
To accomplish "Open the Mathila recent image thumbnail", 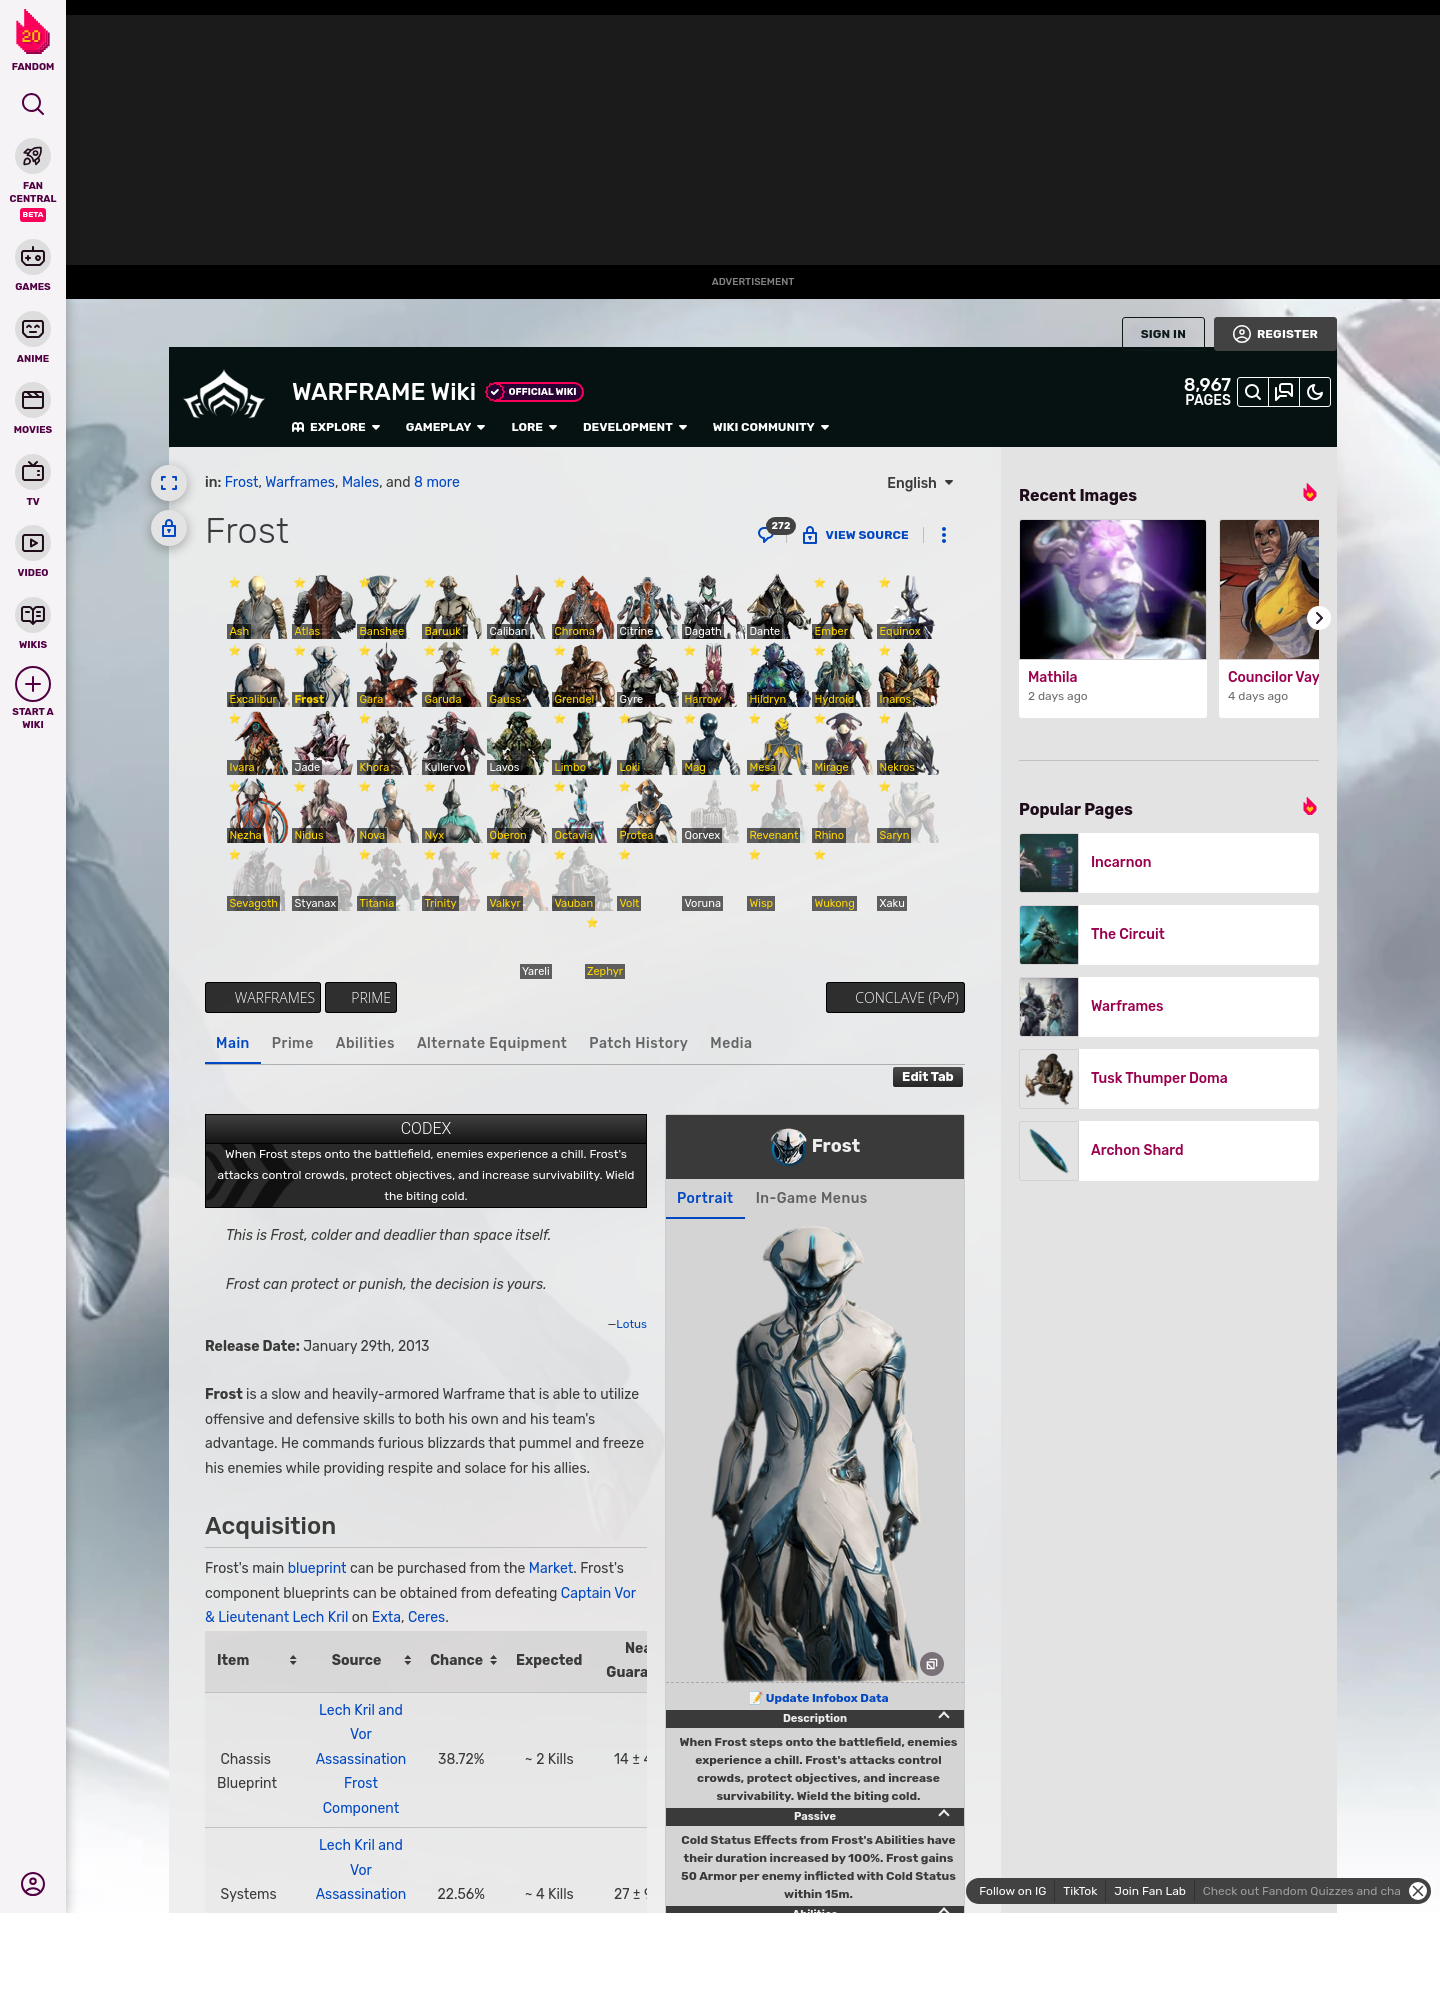I will point(1113,589).
